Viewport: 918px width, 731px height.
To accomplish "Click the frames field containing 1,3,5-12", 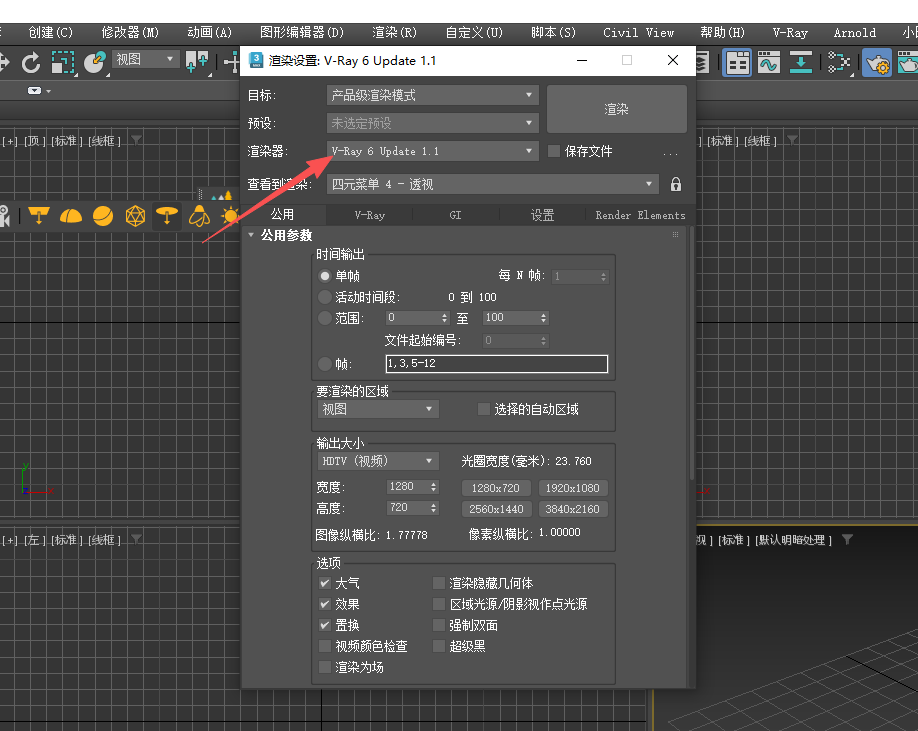I will click(x=496, y=363).
